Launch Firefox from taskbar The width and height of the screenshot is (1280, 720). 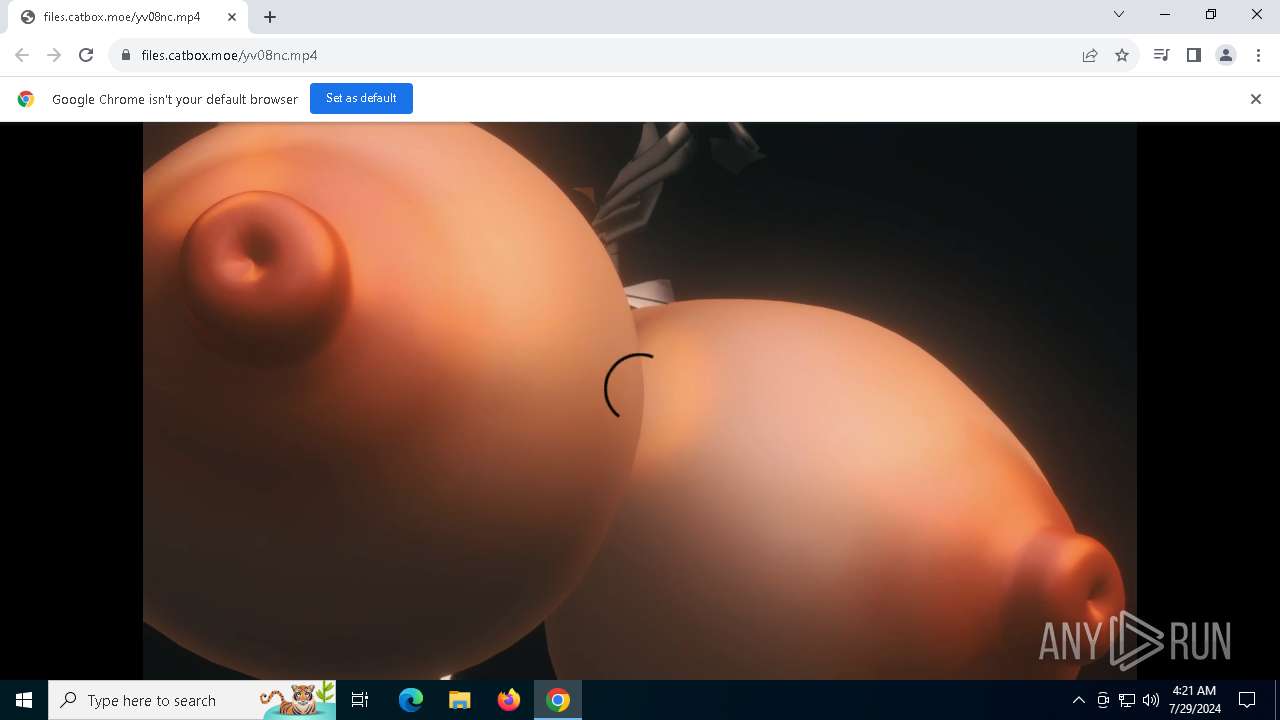[509, 700]
